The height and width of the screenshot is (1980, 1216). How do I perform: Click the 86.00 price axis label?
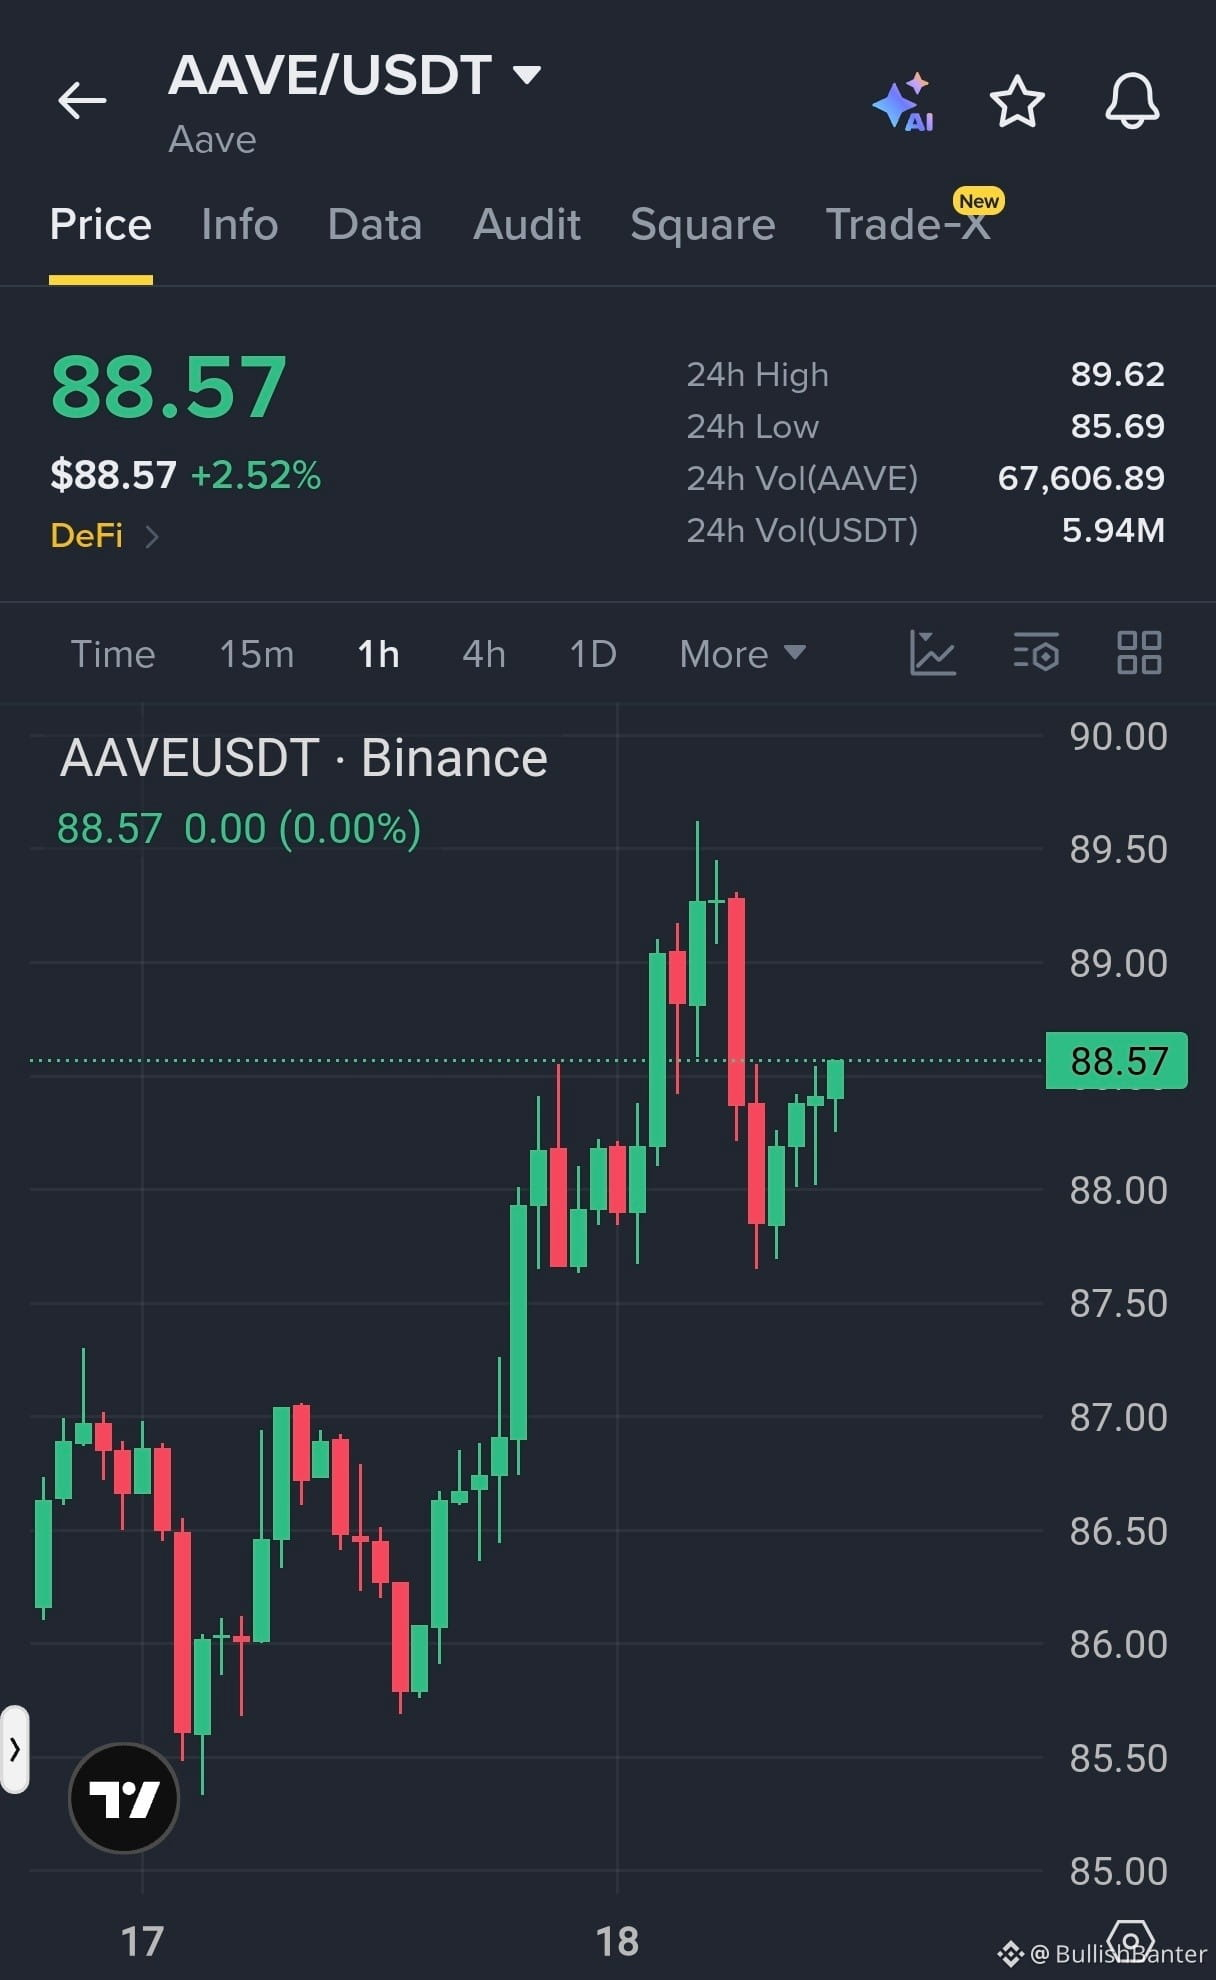pos(1118,1644)
